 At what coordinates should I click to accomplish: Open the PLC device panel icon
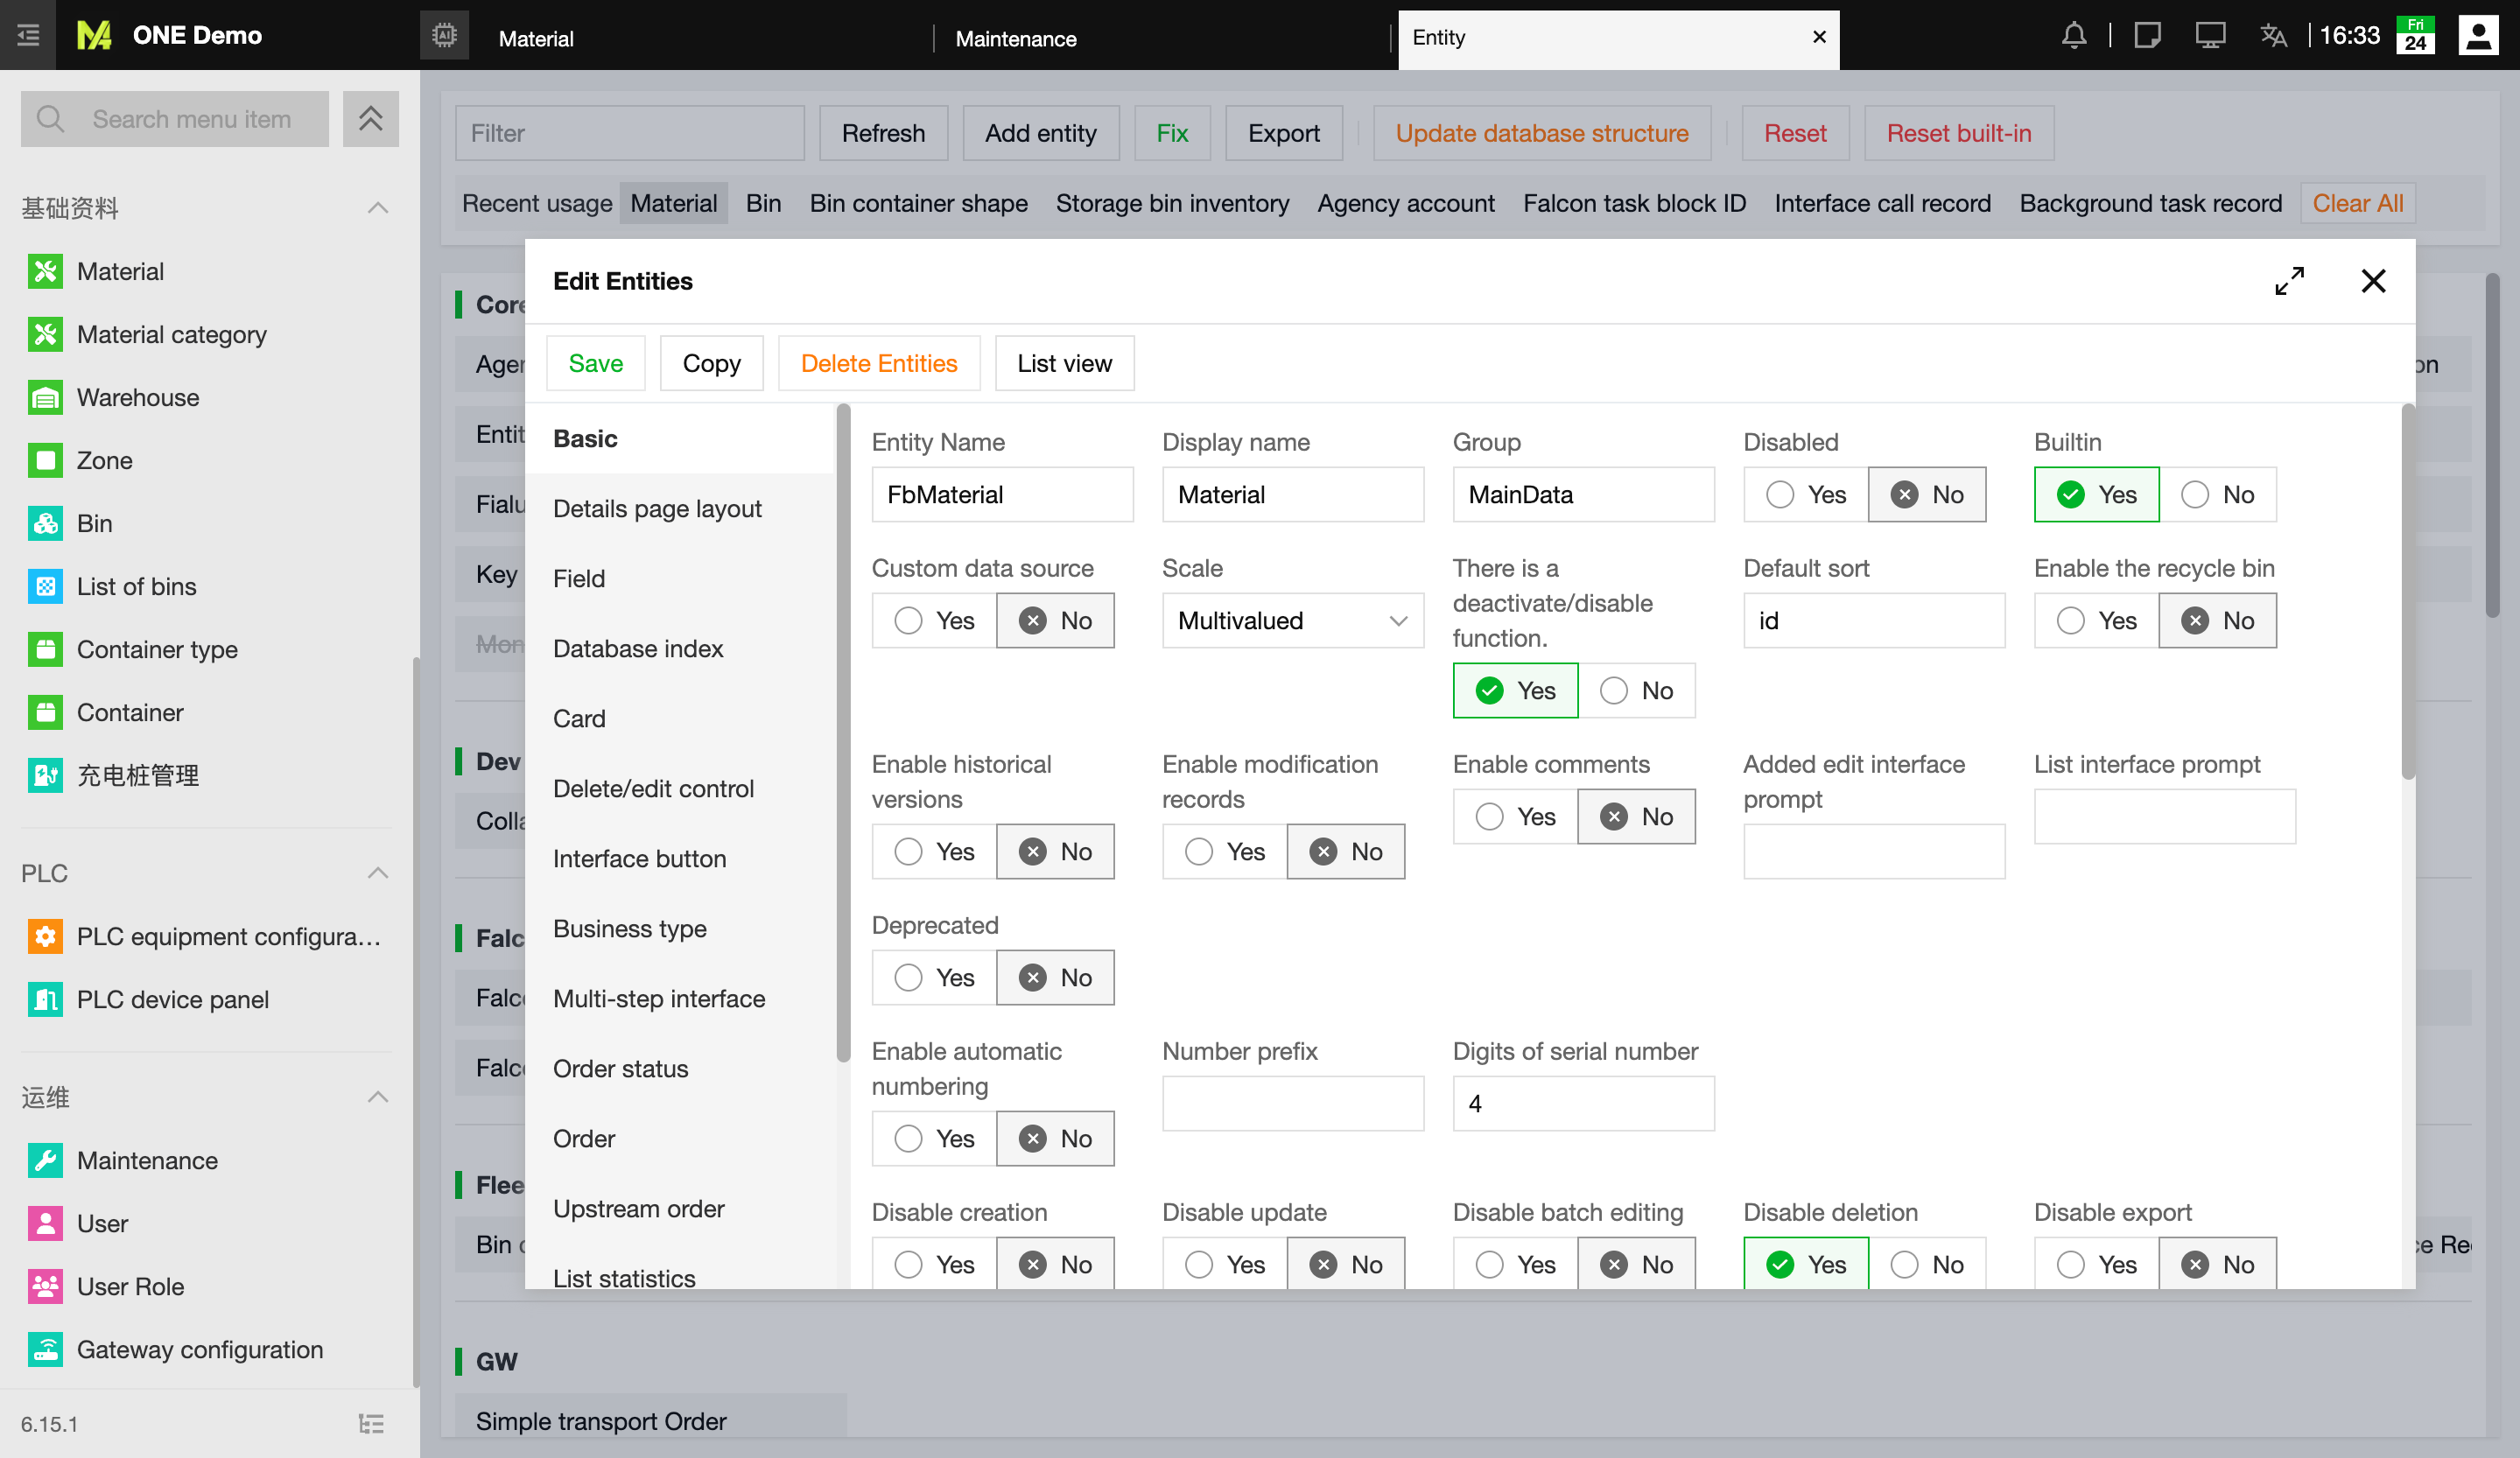(x=45, y=999)
